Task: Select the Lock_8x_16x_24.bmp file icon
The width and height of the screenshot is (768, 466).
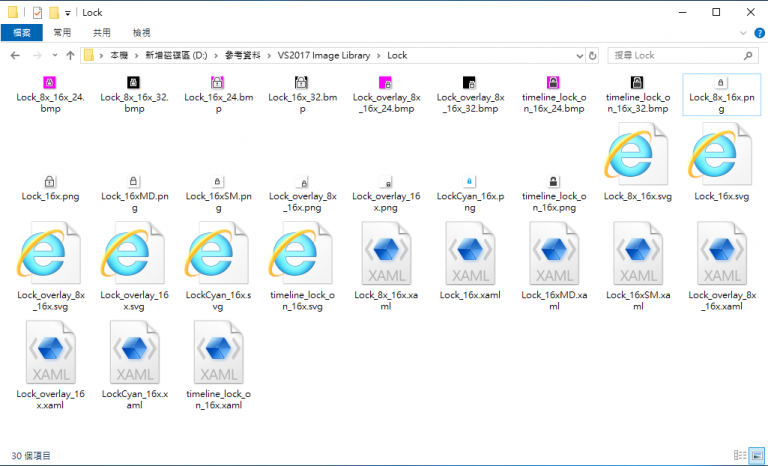Action: coord(49,83)
